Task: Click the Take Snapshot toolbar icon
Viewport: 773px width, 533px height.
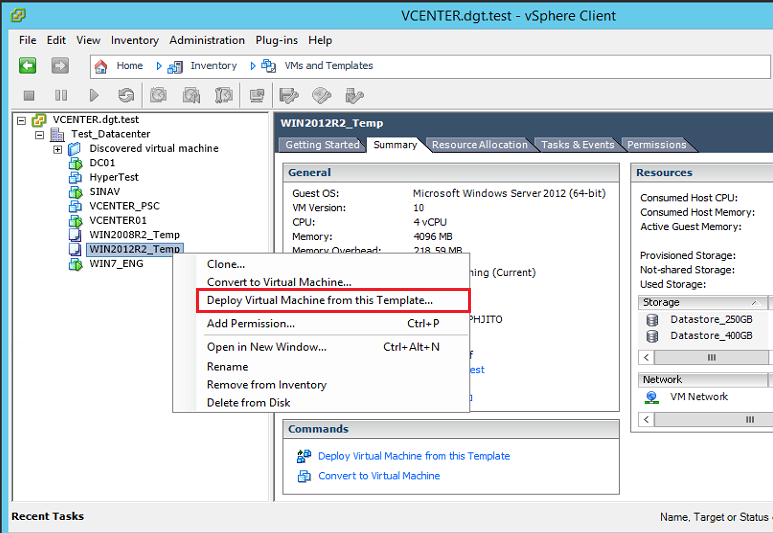Action: pos(158,95)
